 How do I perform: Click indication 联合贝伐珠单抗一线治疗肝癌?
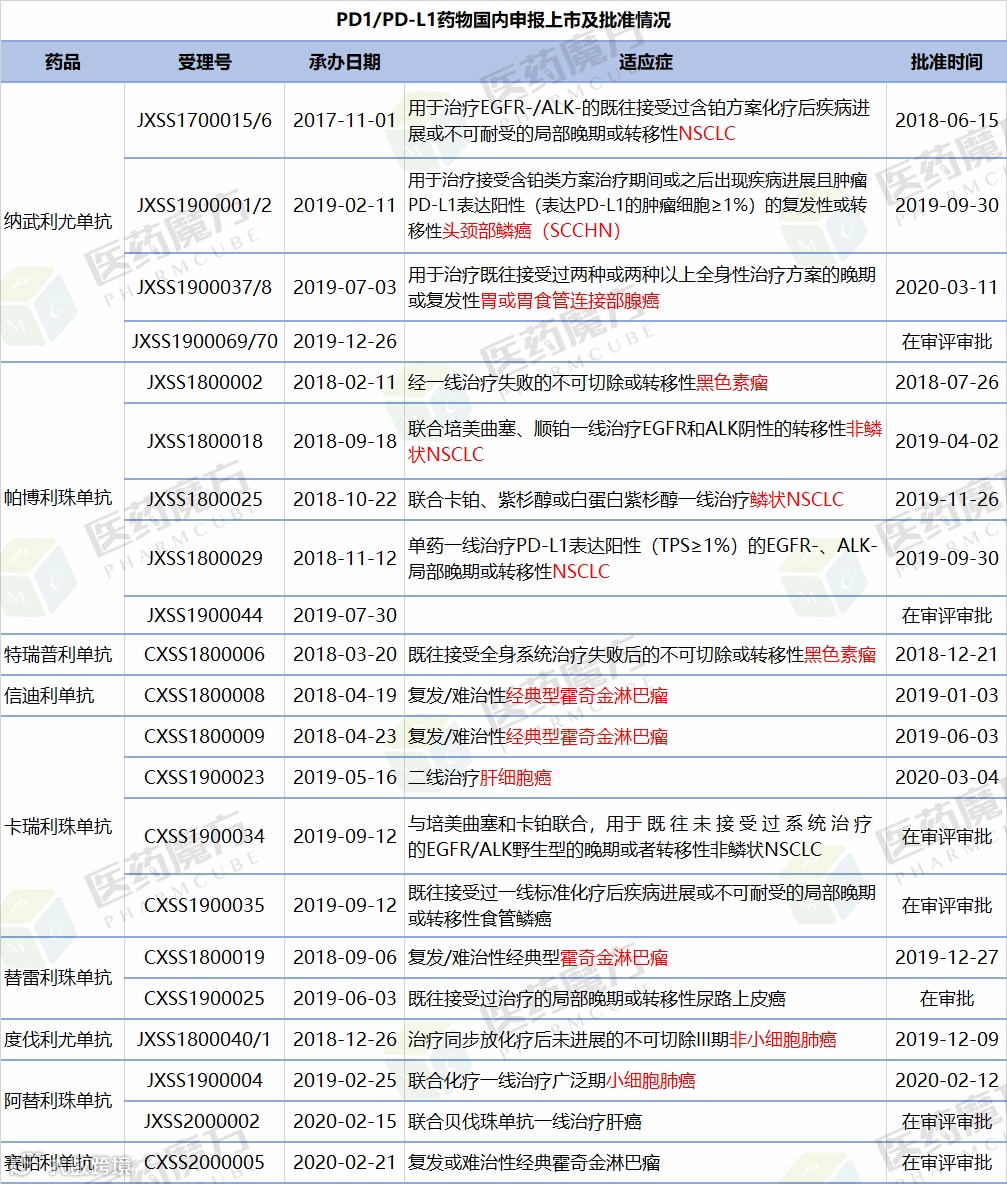click(525, 1121)
